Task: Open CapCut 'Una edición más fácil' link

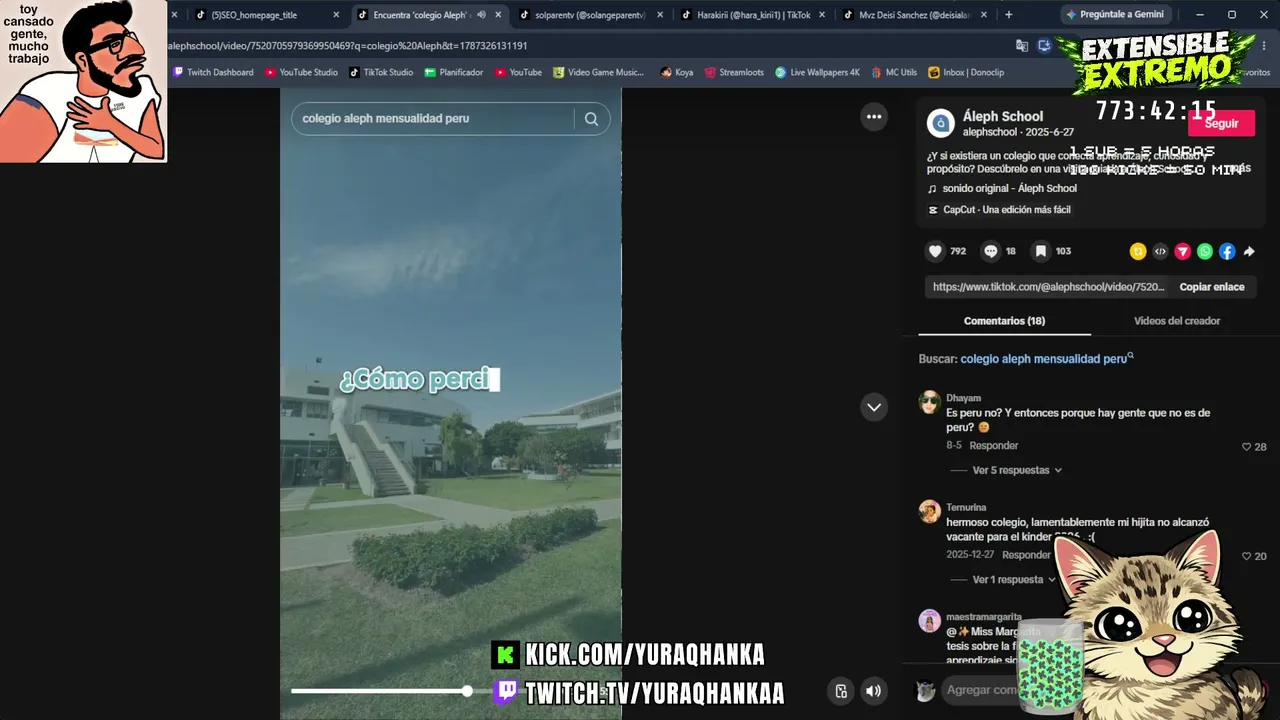Action: pos(1007,210)
